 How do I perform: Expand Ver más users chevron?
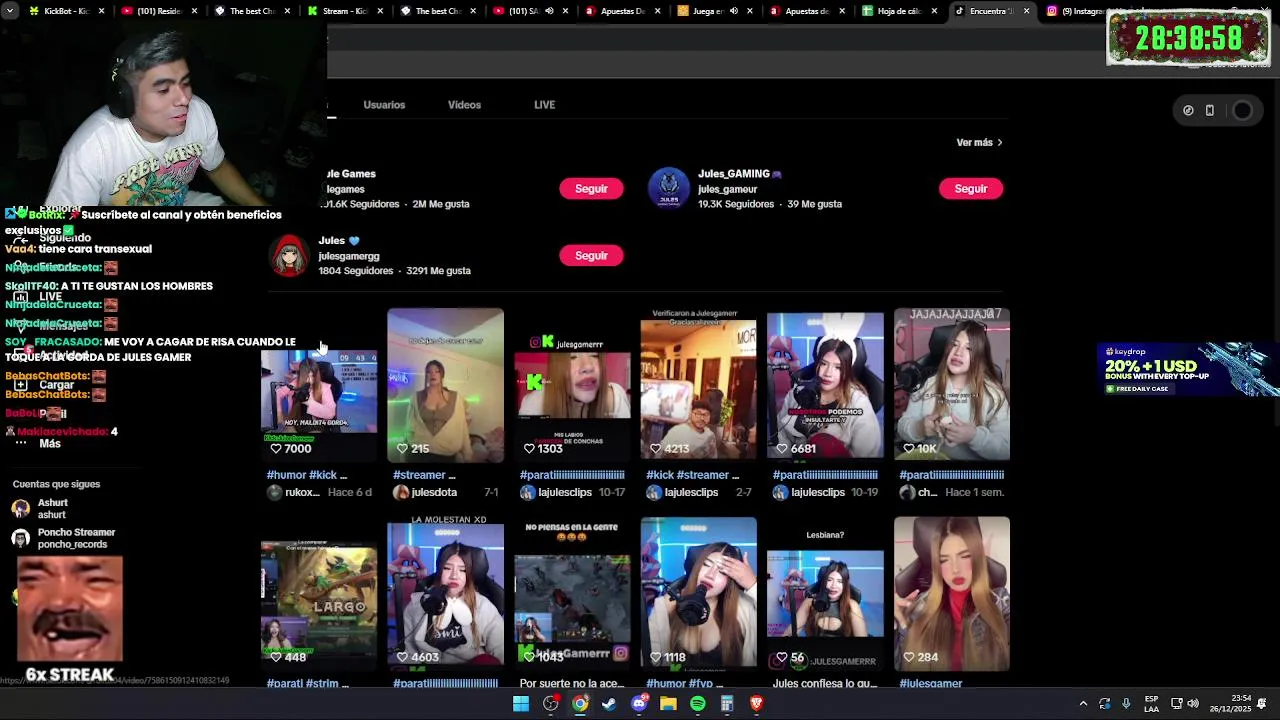[999, 142]
